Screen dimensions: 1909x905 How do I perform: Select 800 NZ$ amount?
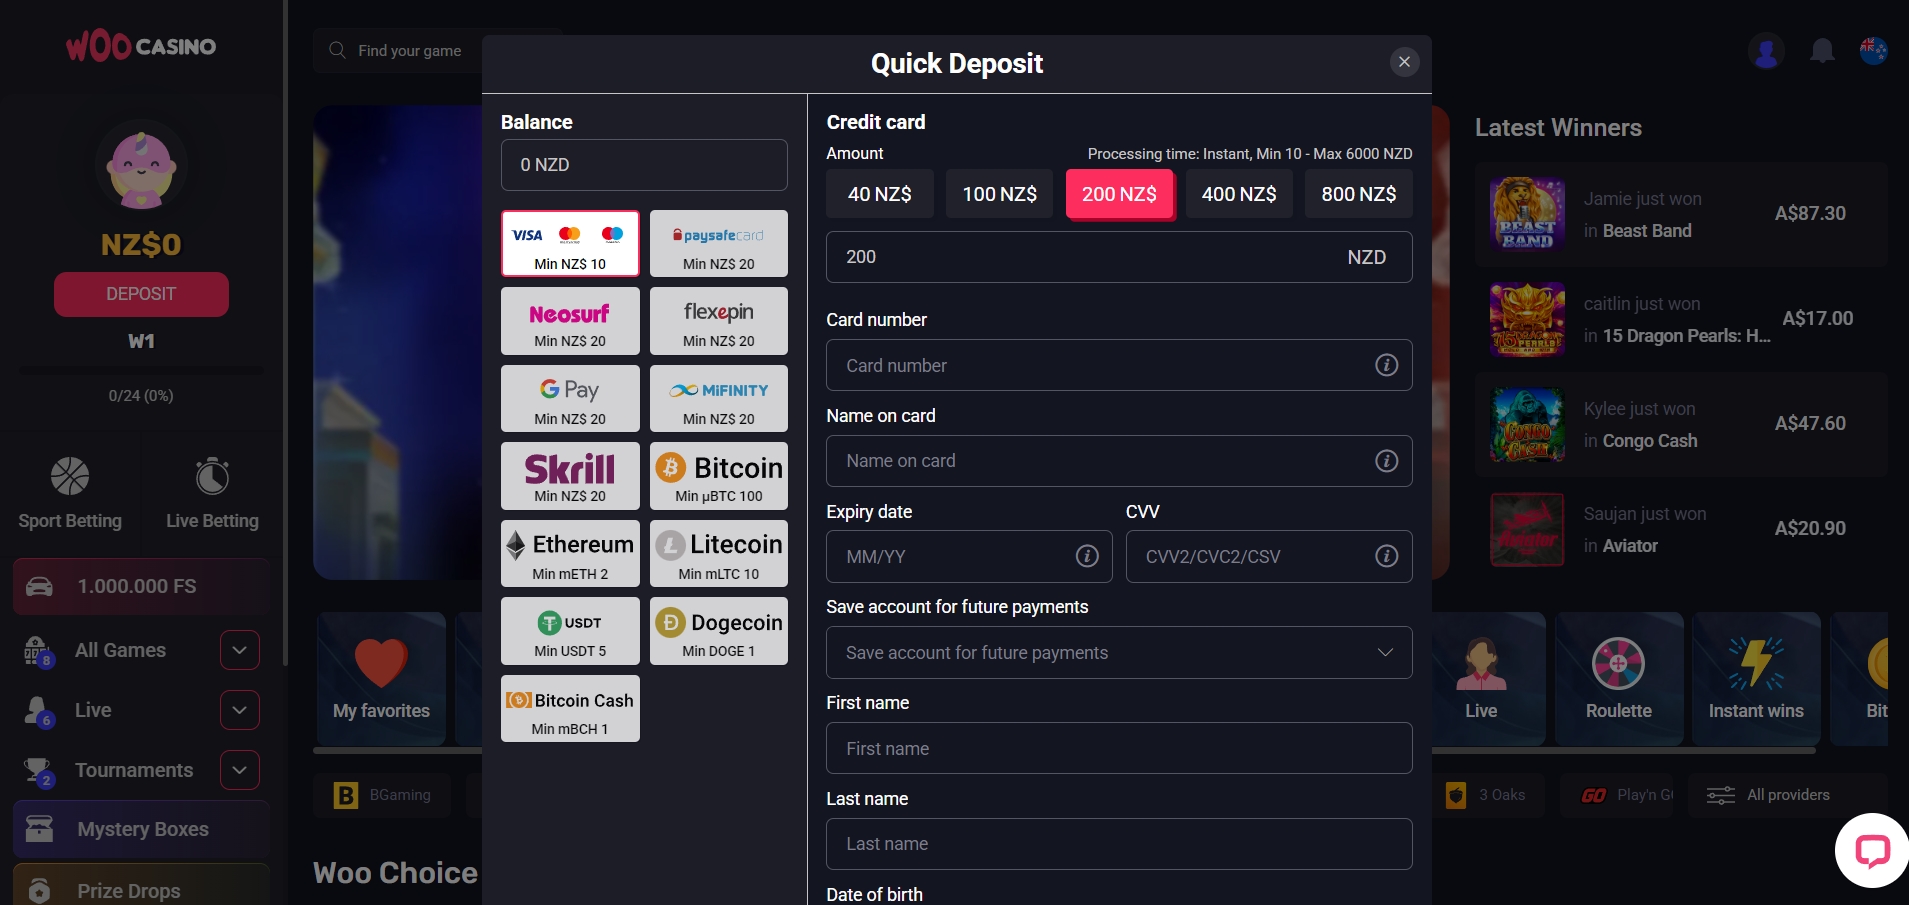1359,194
